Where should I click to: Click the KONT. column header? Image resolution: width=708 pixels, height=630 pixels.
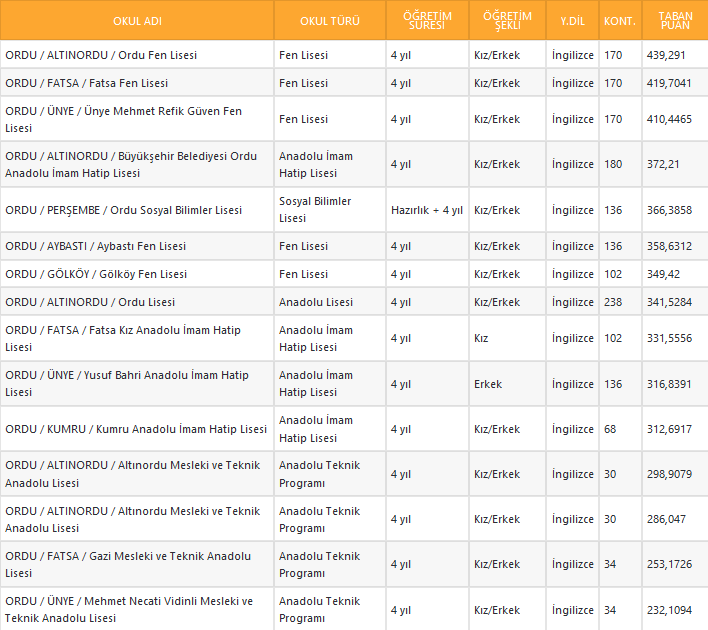621,21
